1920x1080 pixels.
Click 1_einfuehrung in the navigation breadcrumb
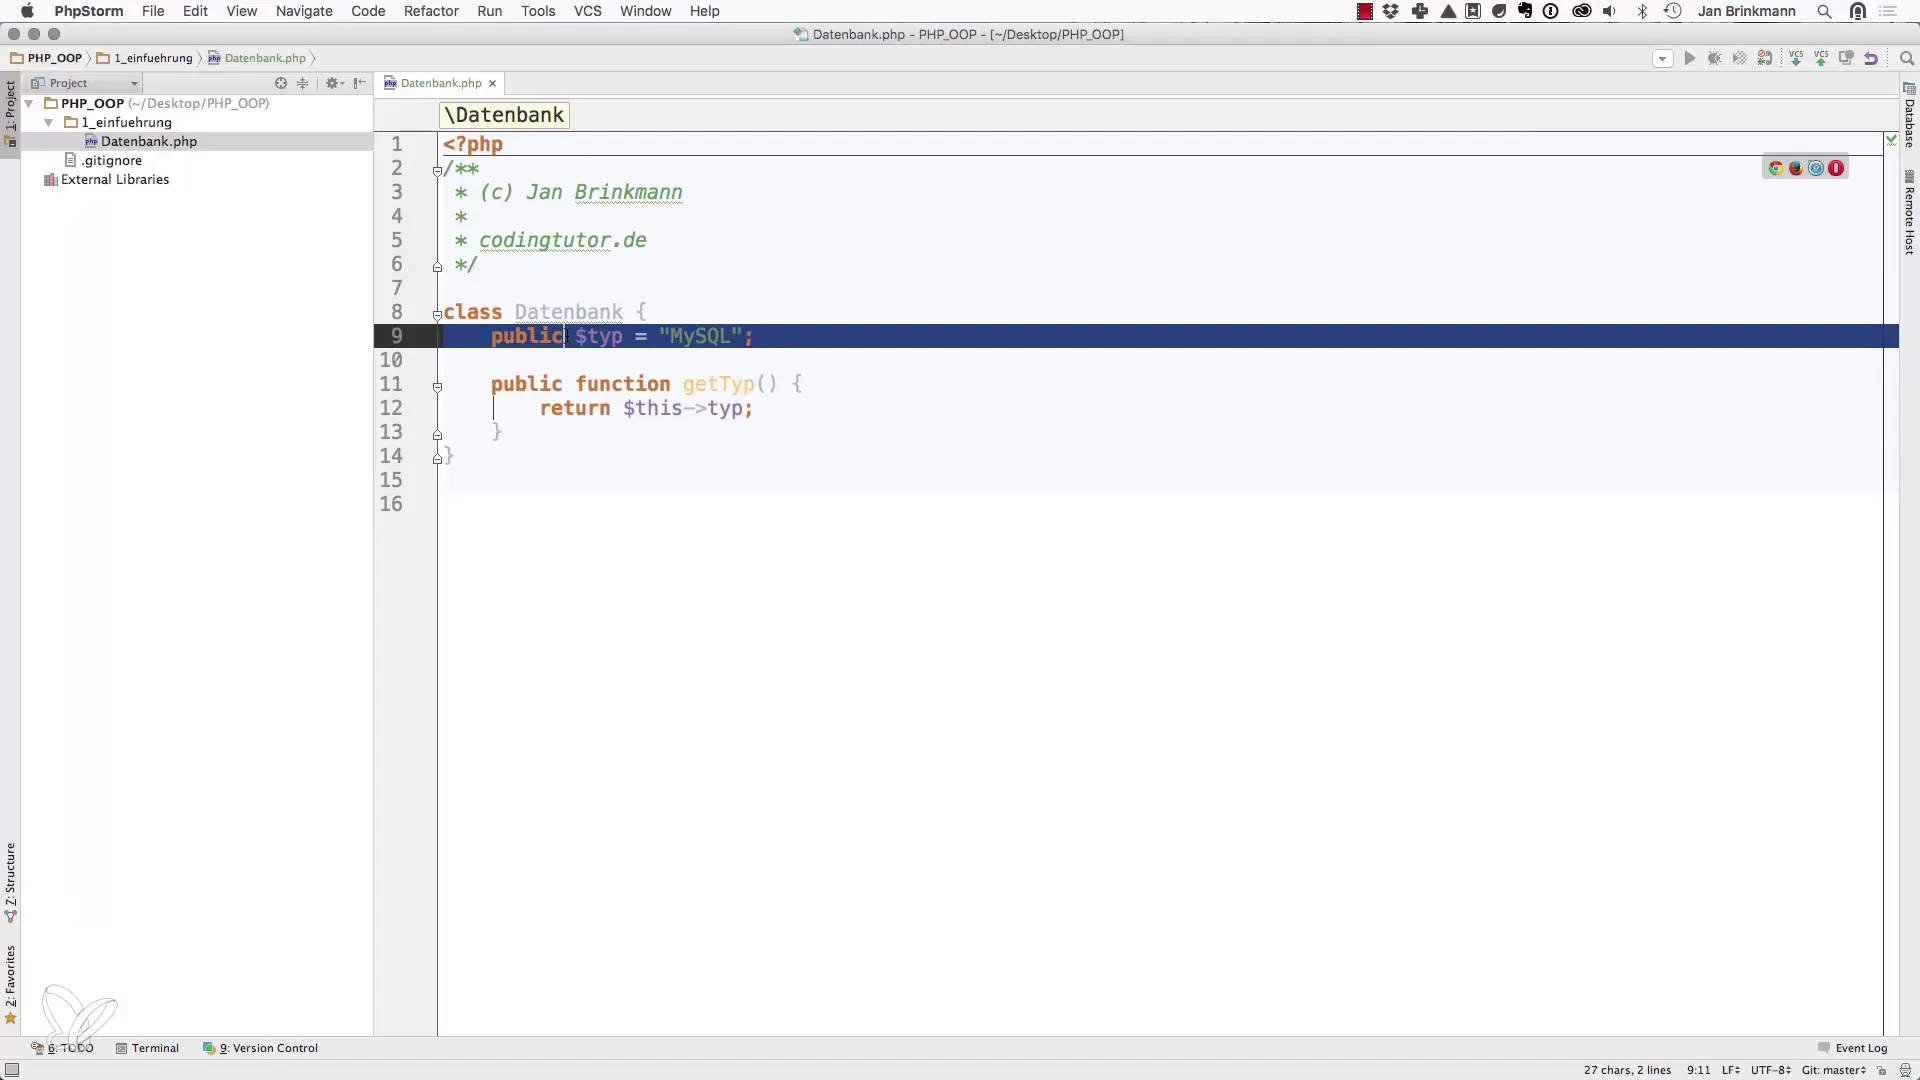145,58
